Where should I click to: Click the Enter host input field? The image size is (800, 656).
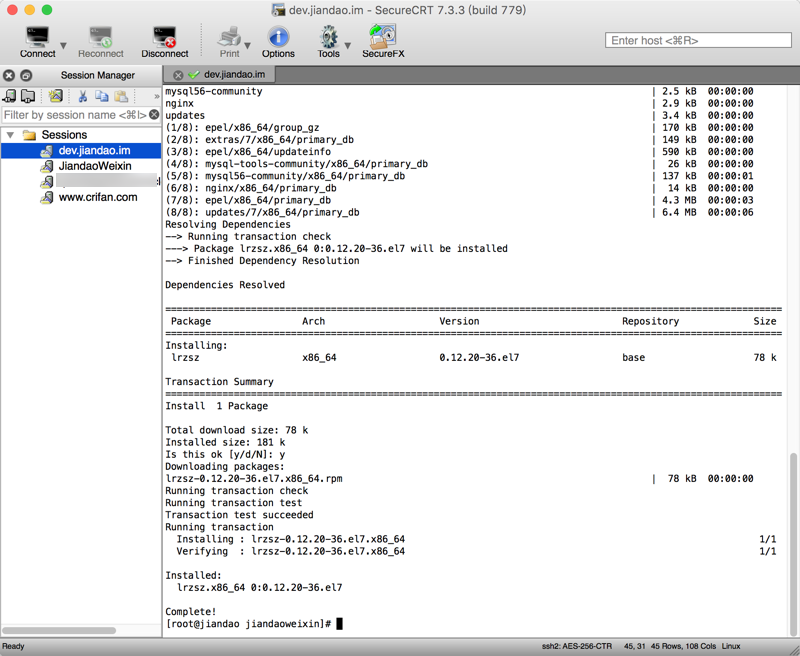[698, 40]
